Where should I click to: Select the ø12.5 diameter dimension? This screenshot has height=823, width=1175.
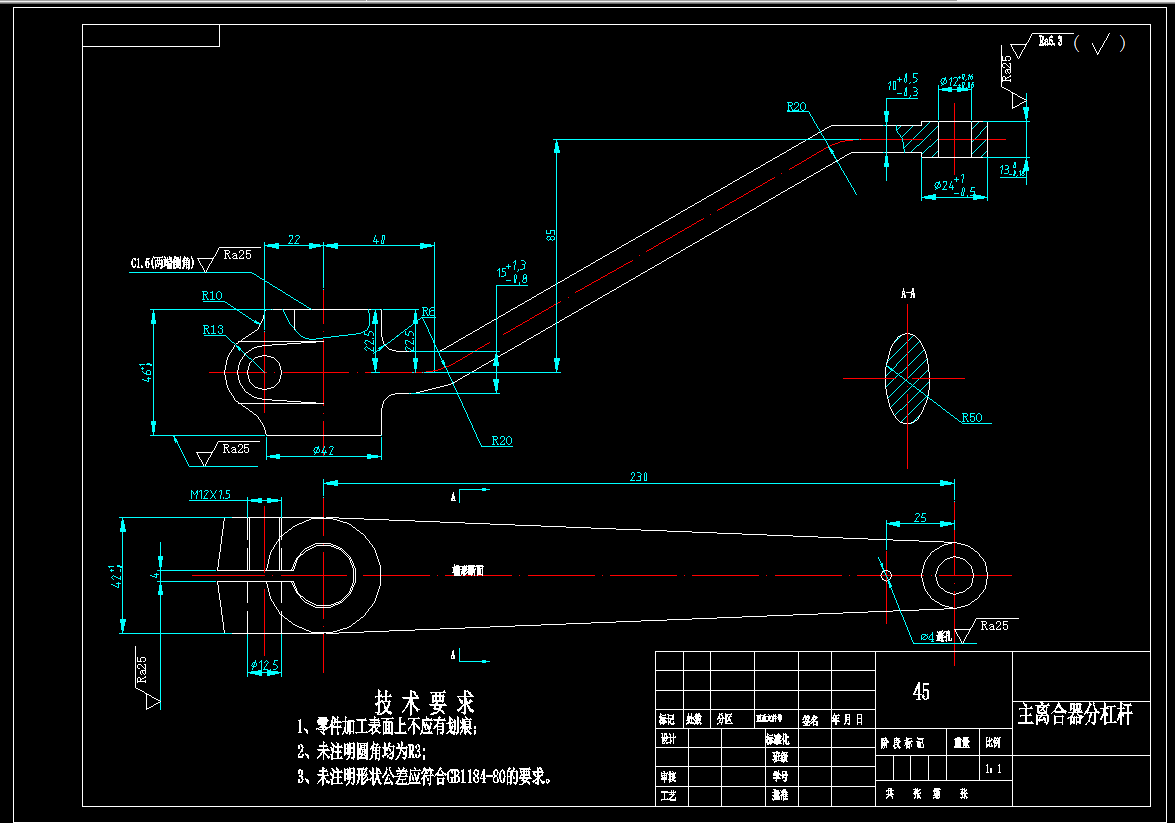click(265, 664)
